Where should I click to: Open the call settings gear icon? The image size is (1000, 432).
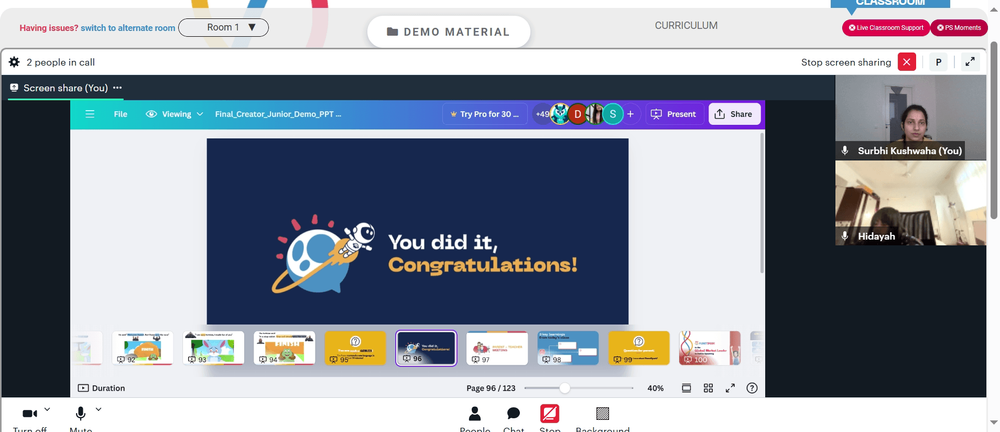pyautogui.click(x=14, y=62)
